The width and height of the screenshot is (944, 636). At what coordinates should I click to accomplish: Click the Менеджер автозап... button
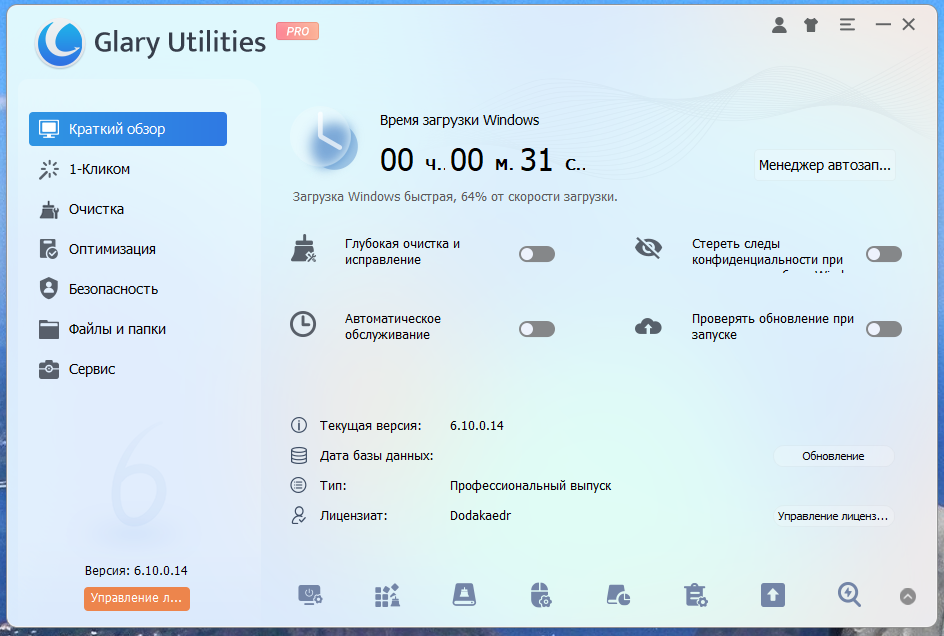[x=824, y=165]
